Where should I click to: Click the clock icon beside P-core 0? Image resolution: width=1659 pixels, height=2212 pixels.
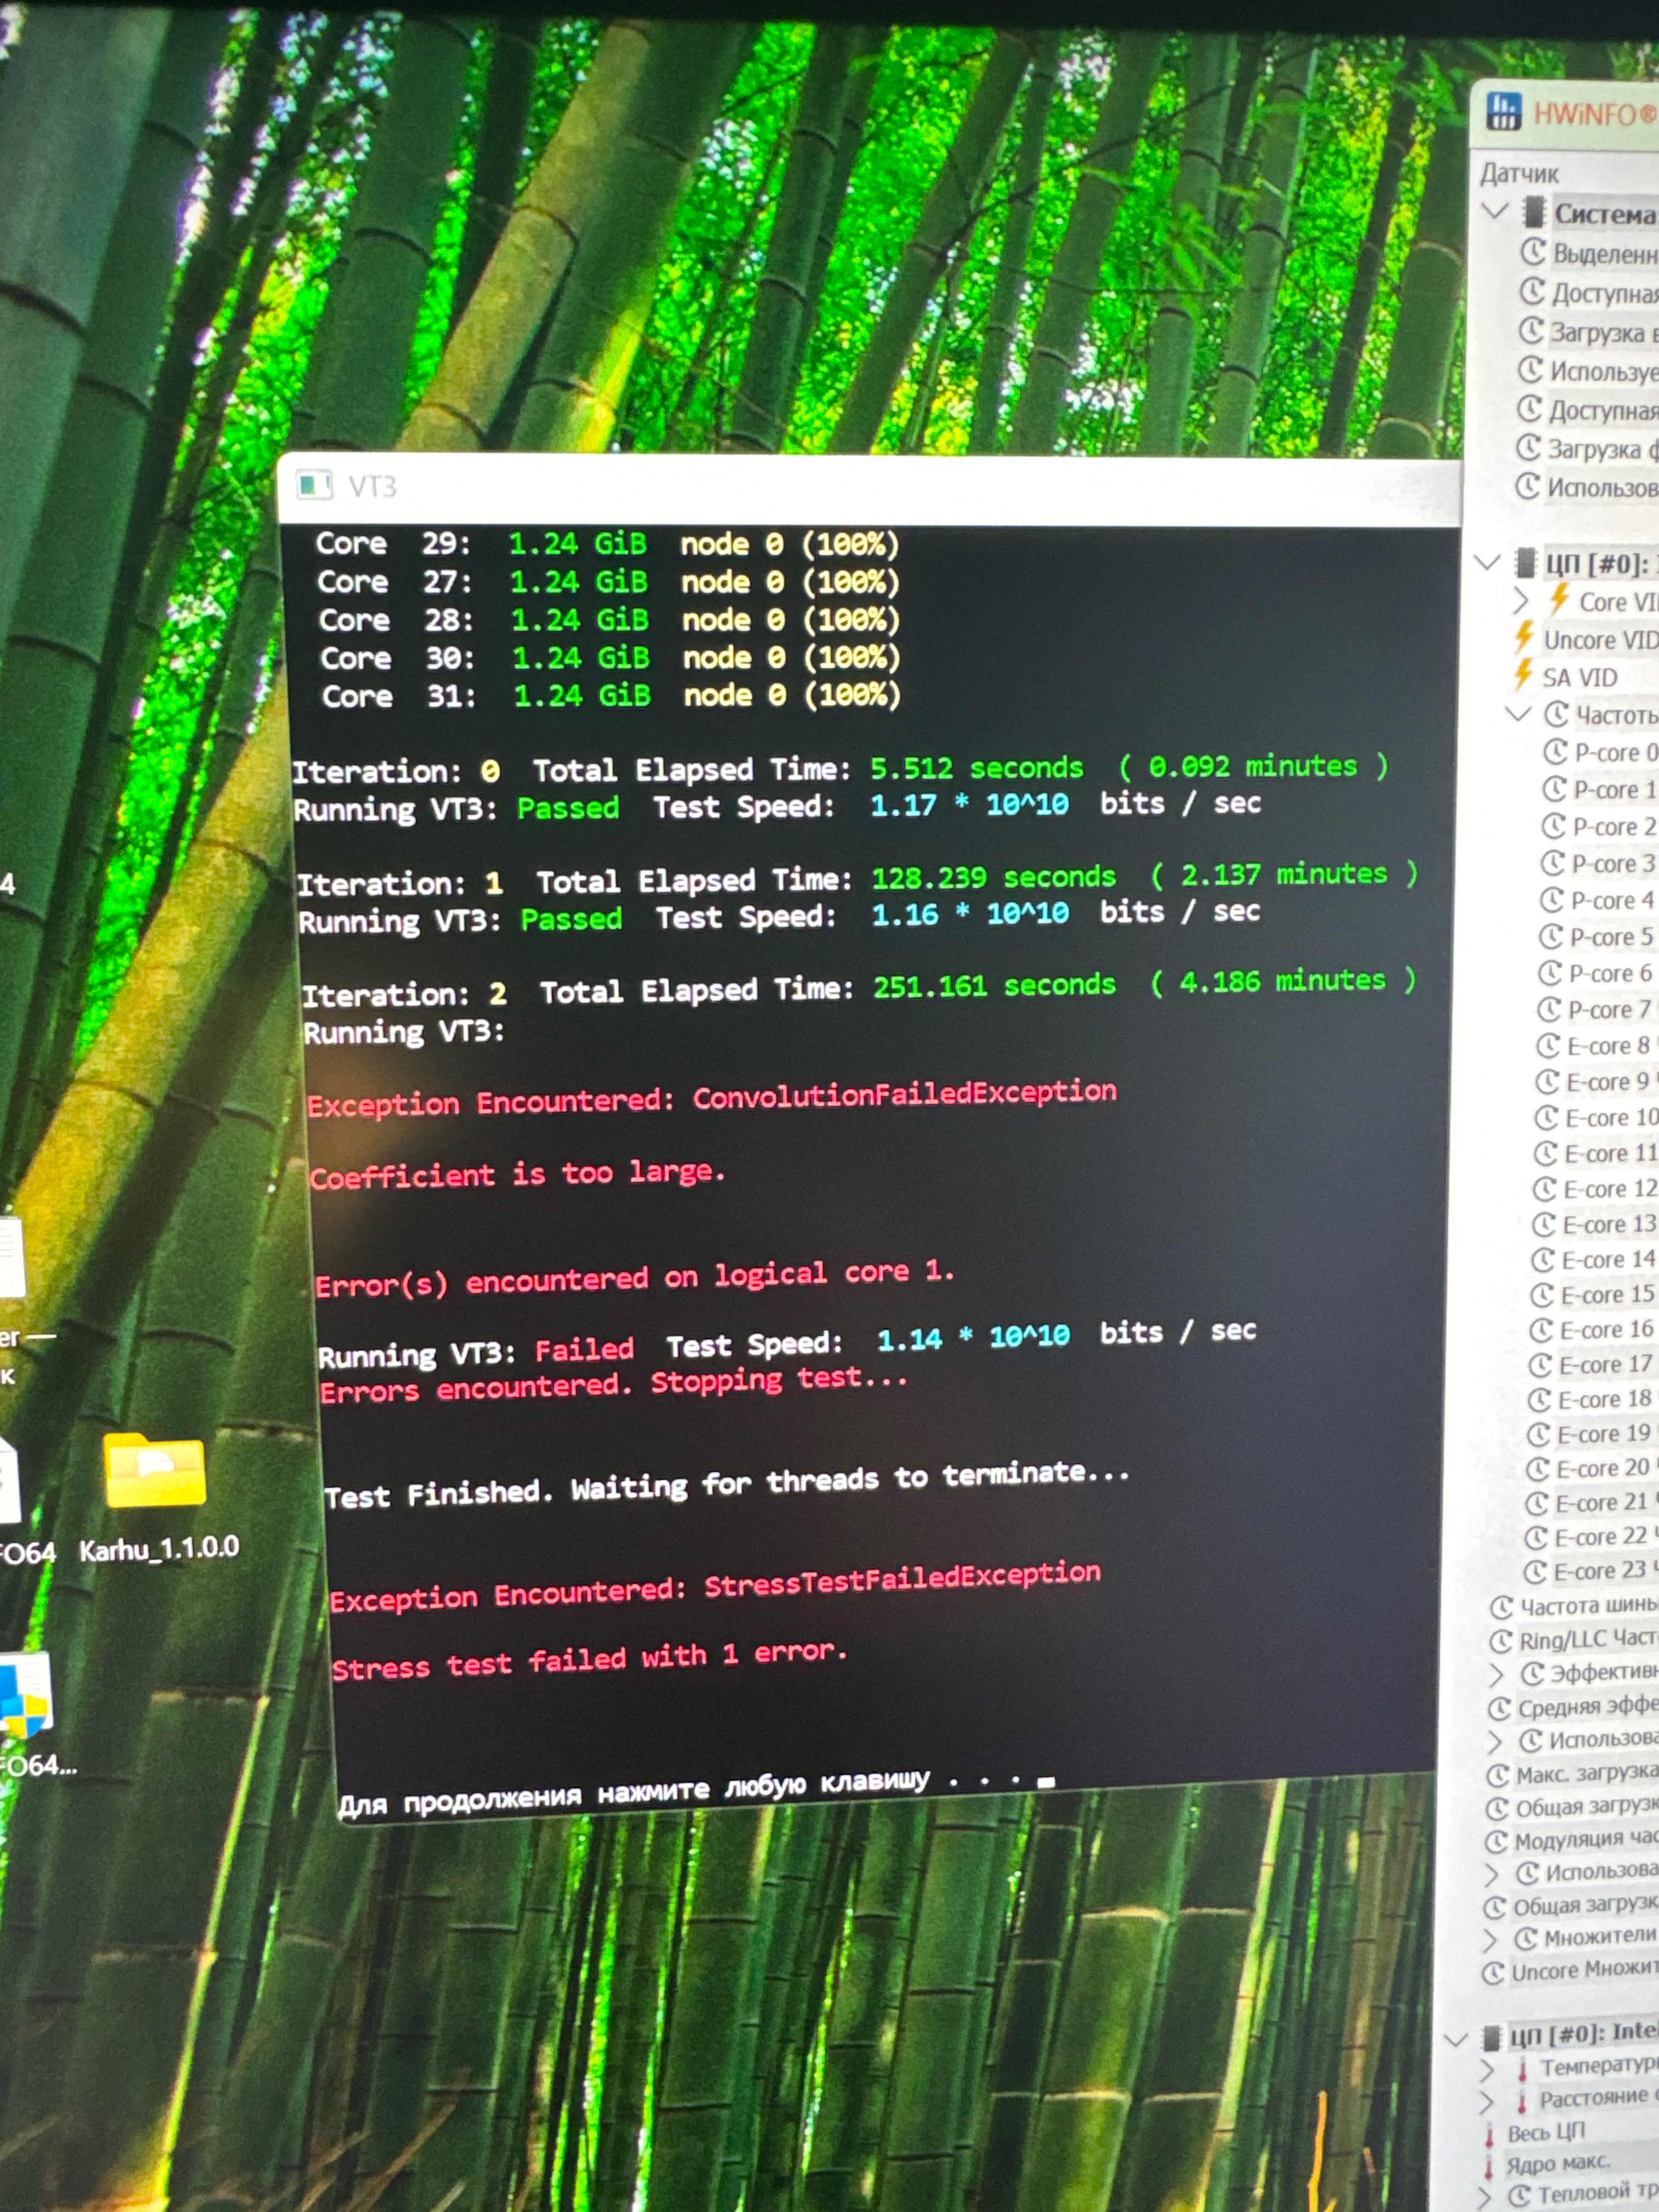(1555, 751)
